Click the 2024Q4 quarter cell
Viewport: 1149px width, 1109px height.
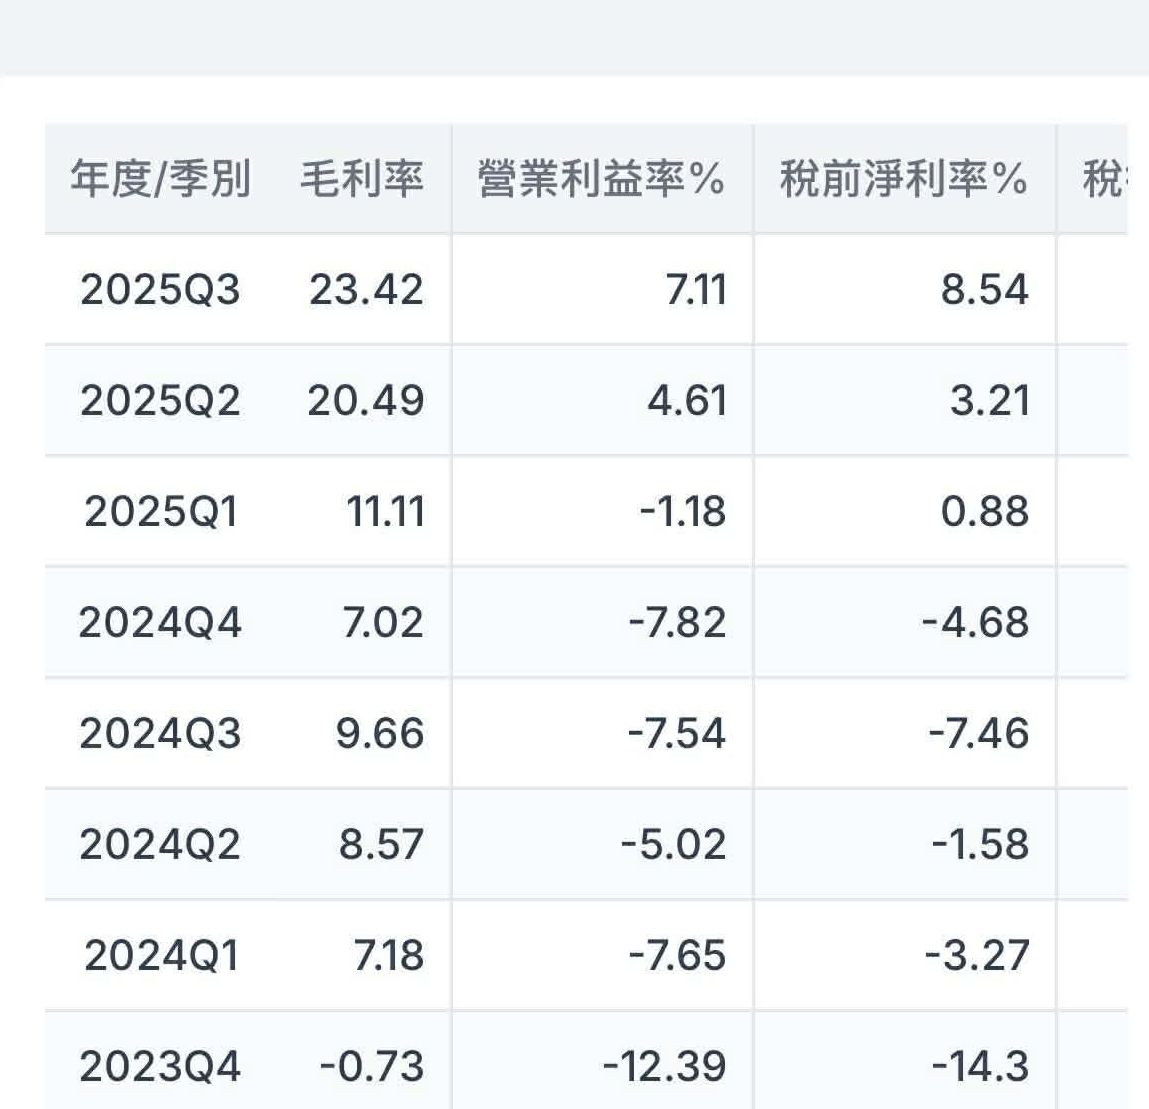(160, 623)
